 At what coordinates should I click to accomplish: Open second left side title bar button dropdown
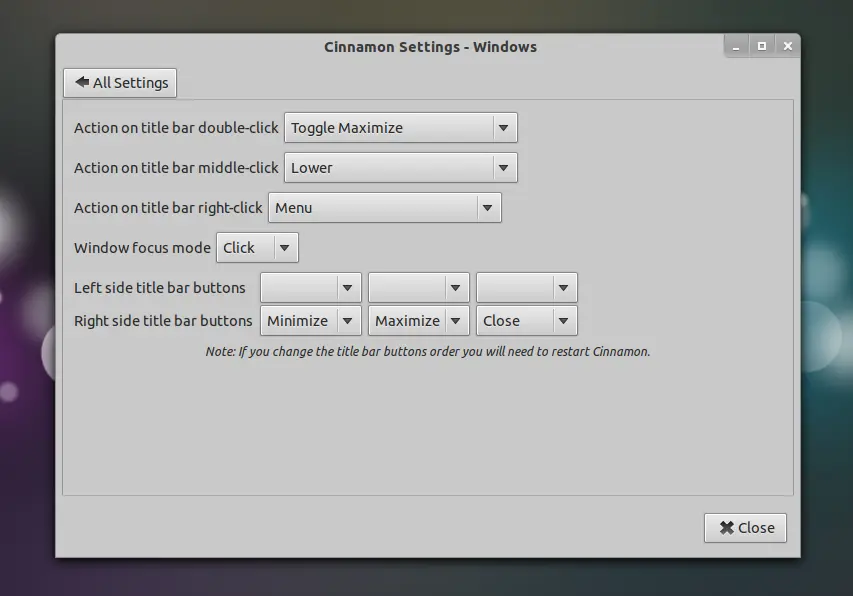pos(418,288)
